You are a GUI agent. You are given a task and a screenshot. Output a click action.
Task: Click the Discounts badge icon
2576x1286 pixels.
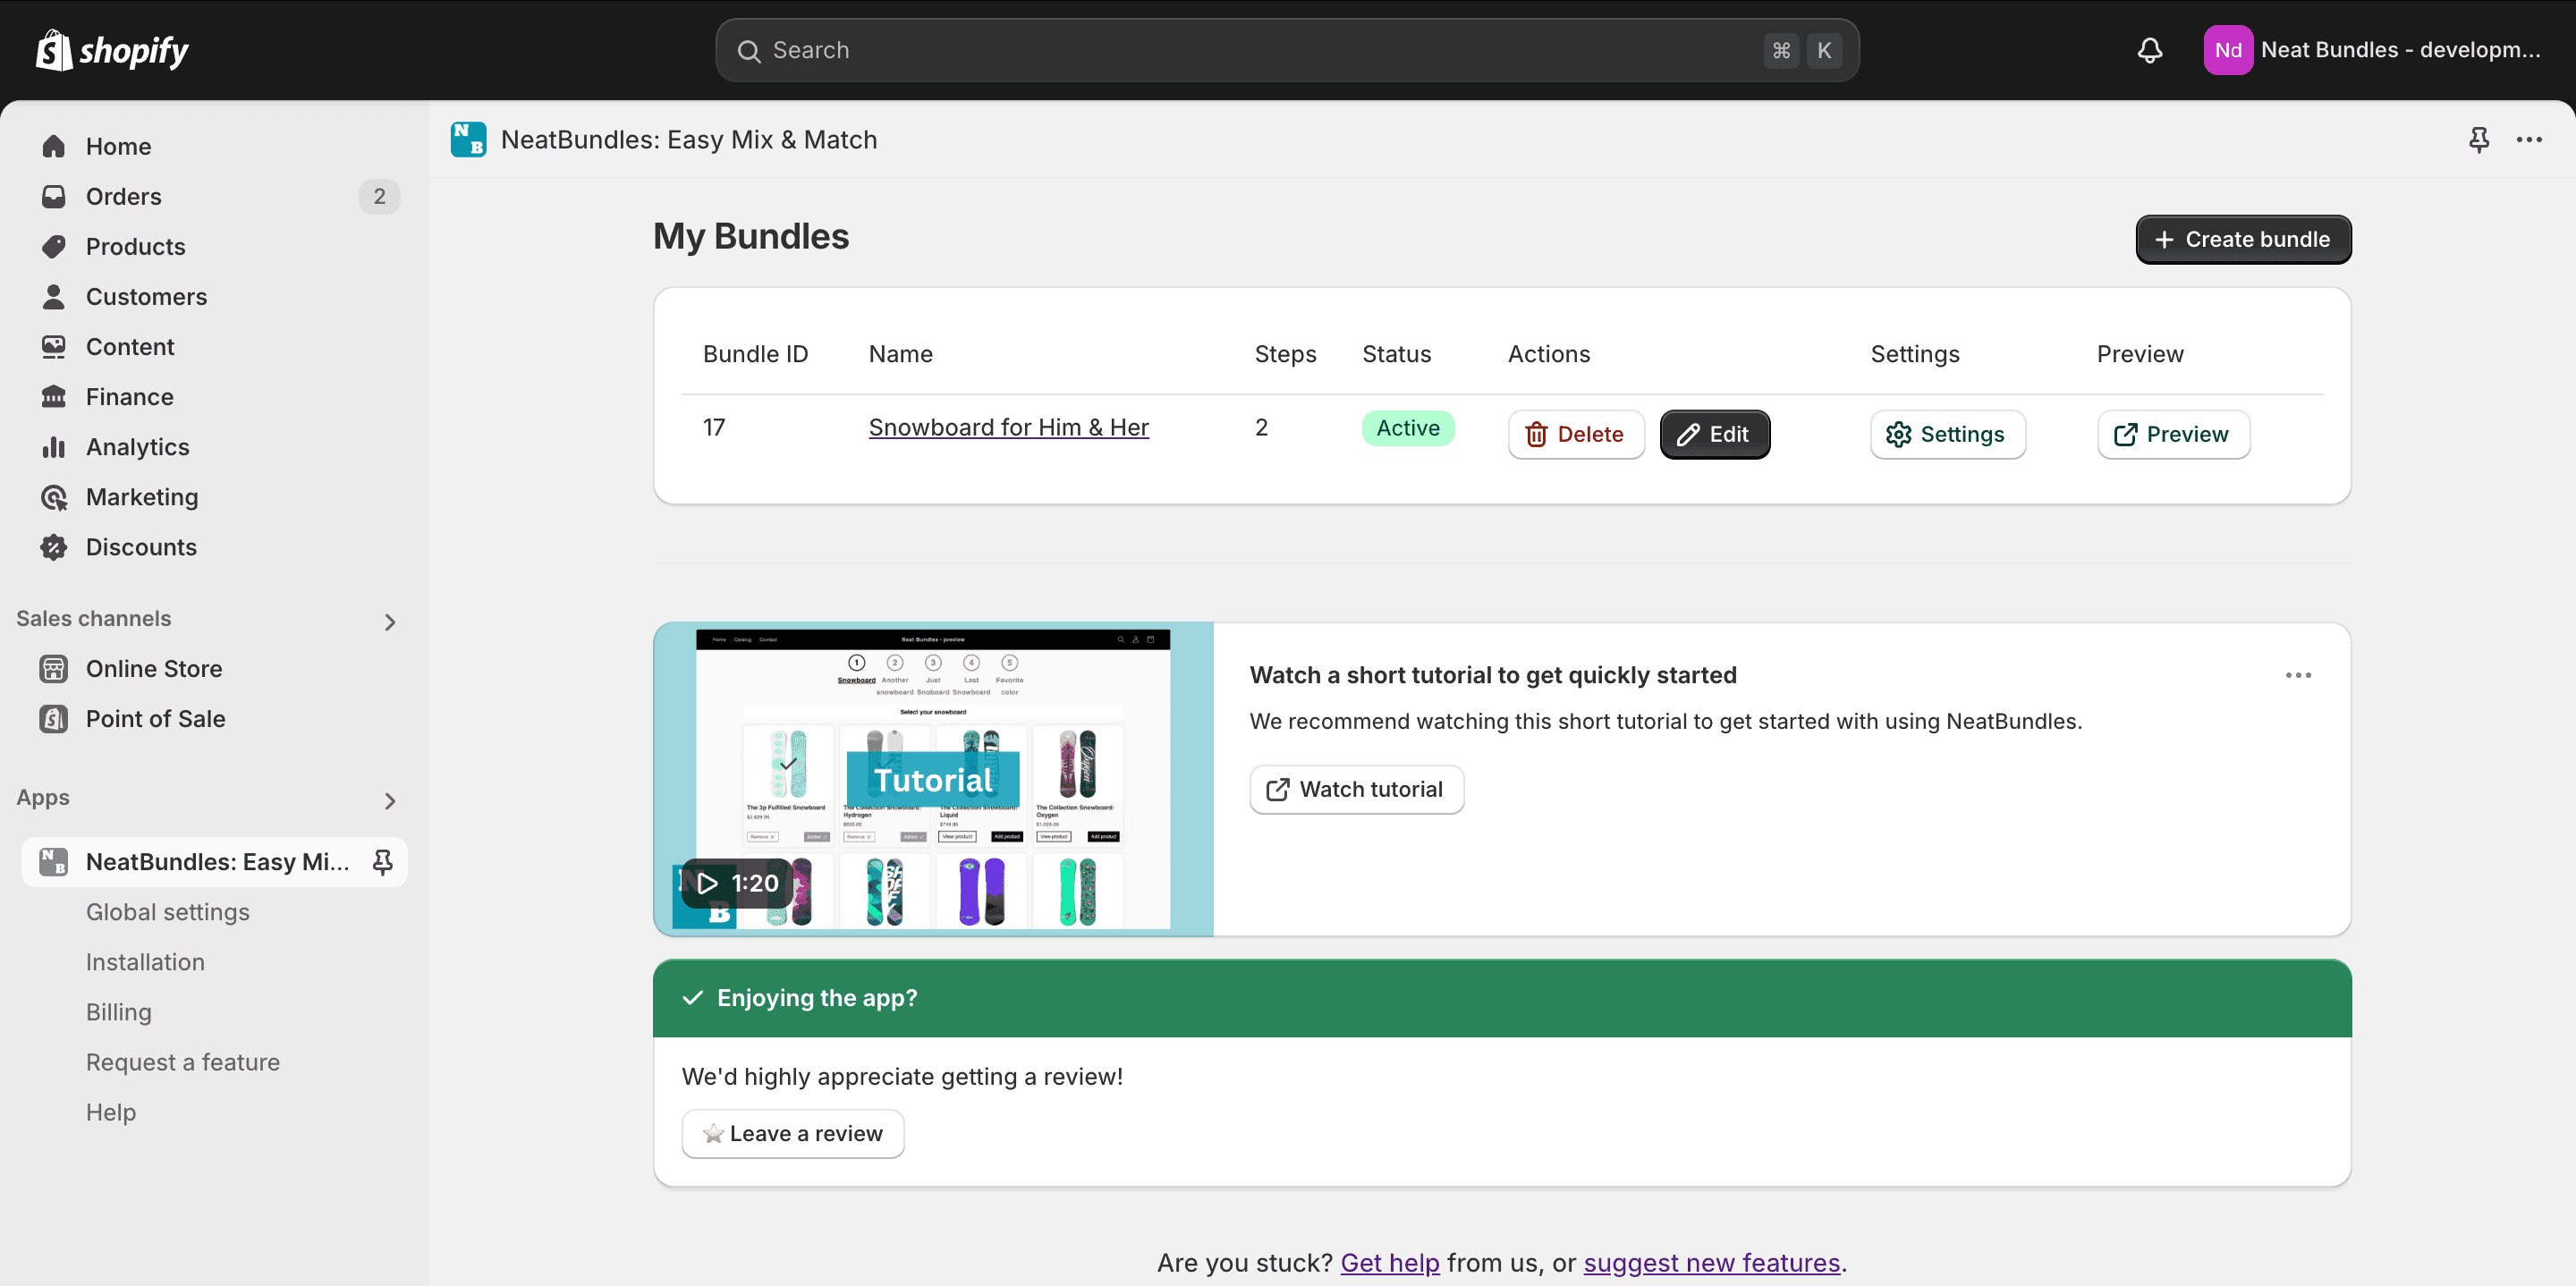click(54, 546)
